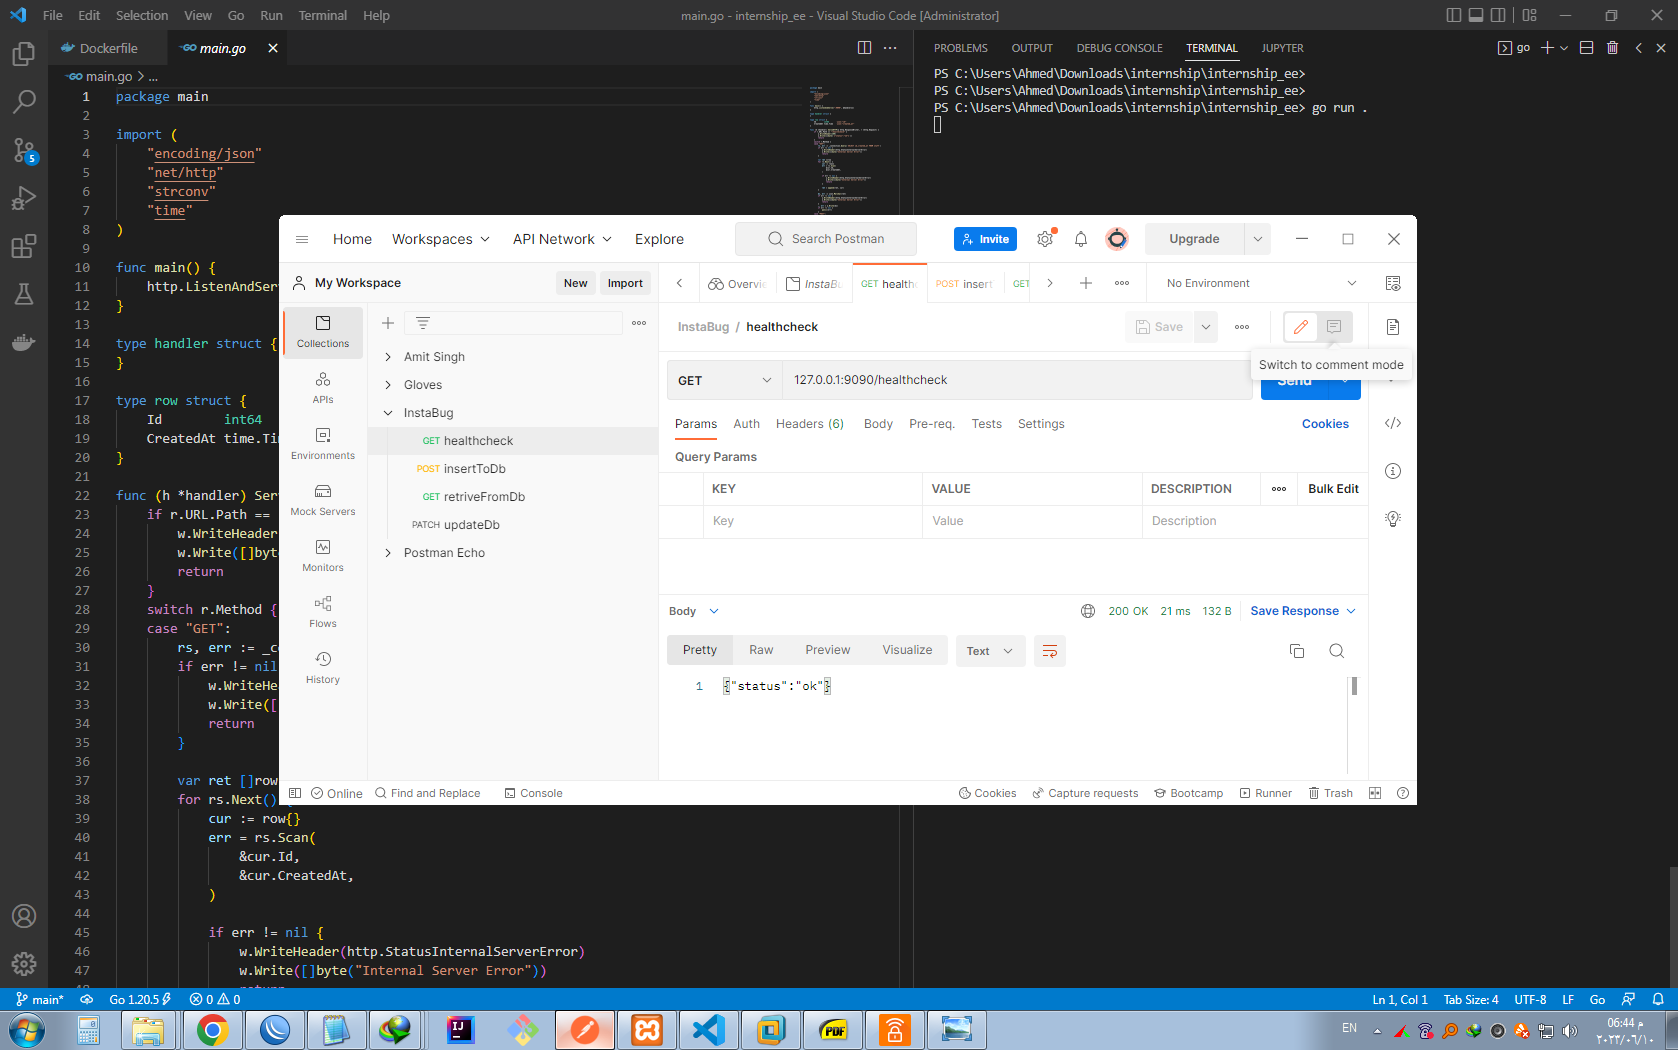
Task: Switch to comment mode icon
Action: [x=1334, y=327]
